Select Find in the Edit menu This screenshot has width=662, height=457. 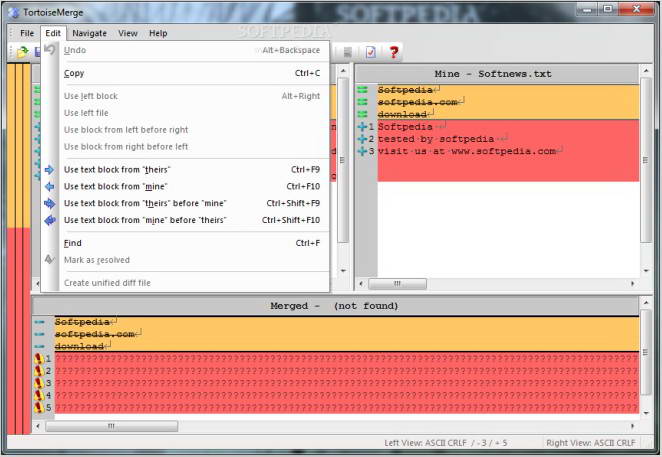(x=73, y=243)
